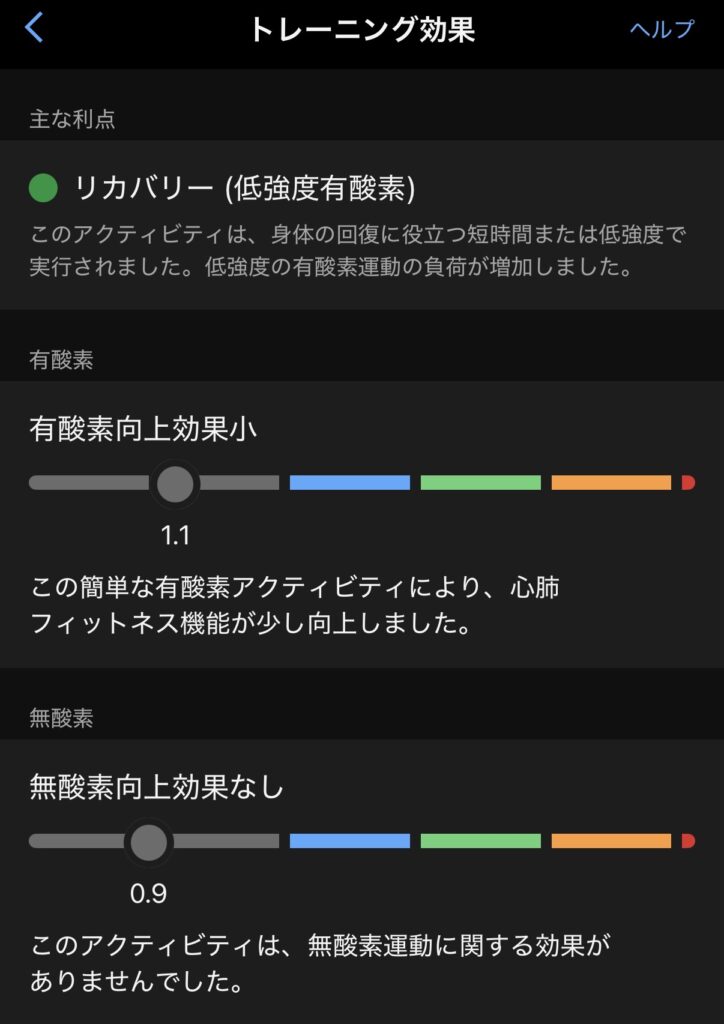
Task: Tap the green segment of anaerobic bar
Action: (x=480, y=841)
